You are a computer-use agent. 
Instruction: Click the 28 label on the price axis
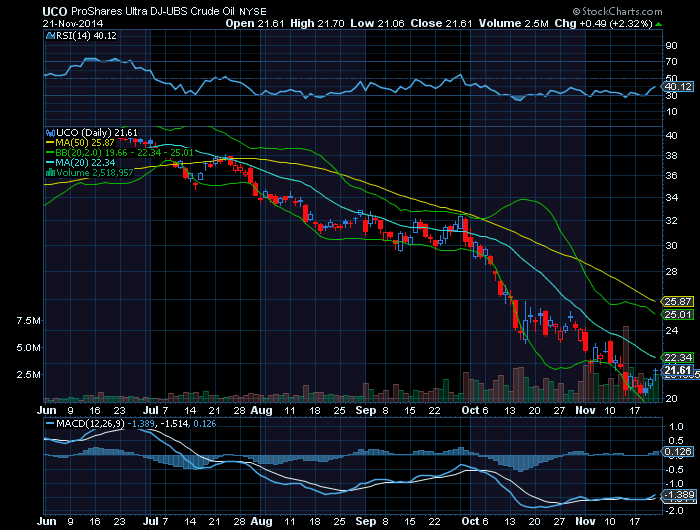[671, 271]
